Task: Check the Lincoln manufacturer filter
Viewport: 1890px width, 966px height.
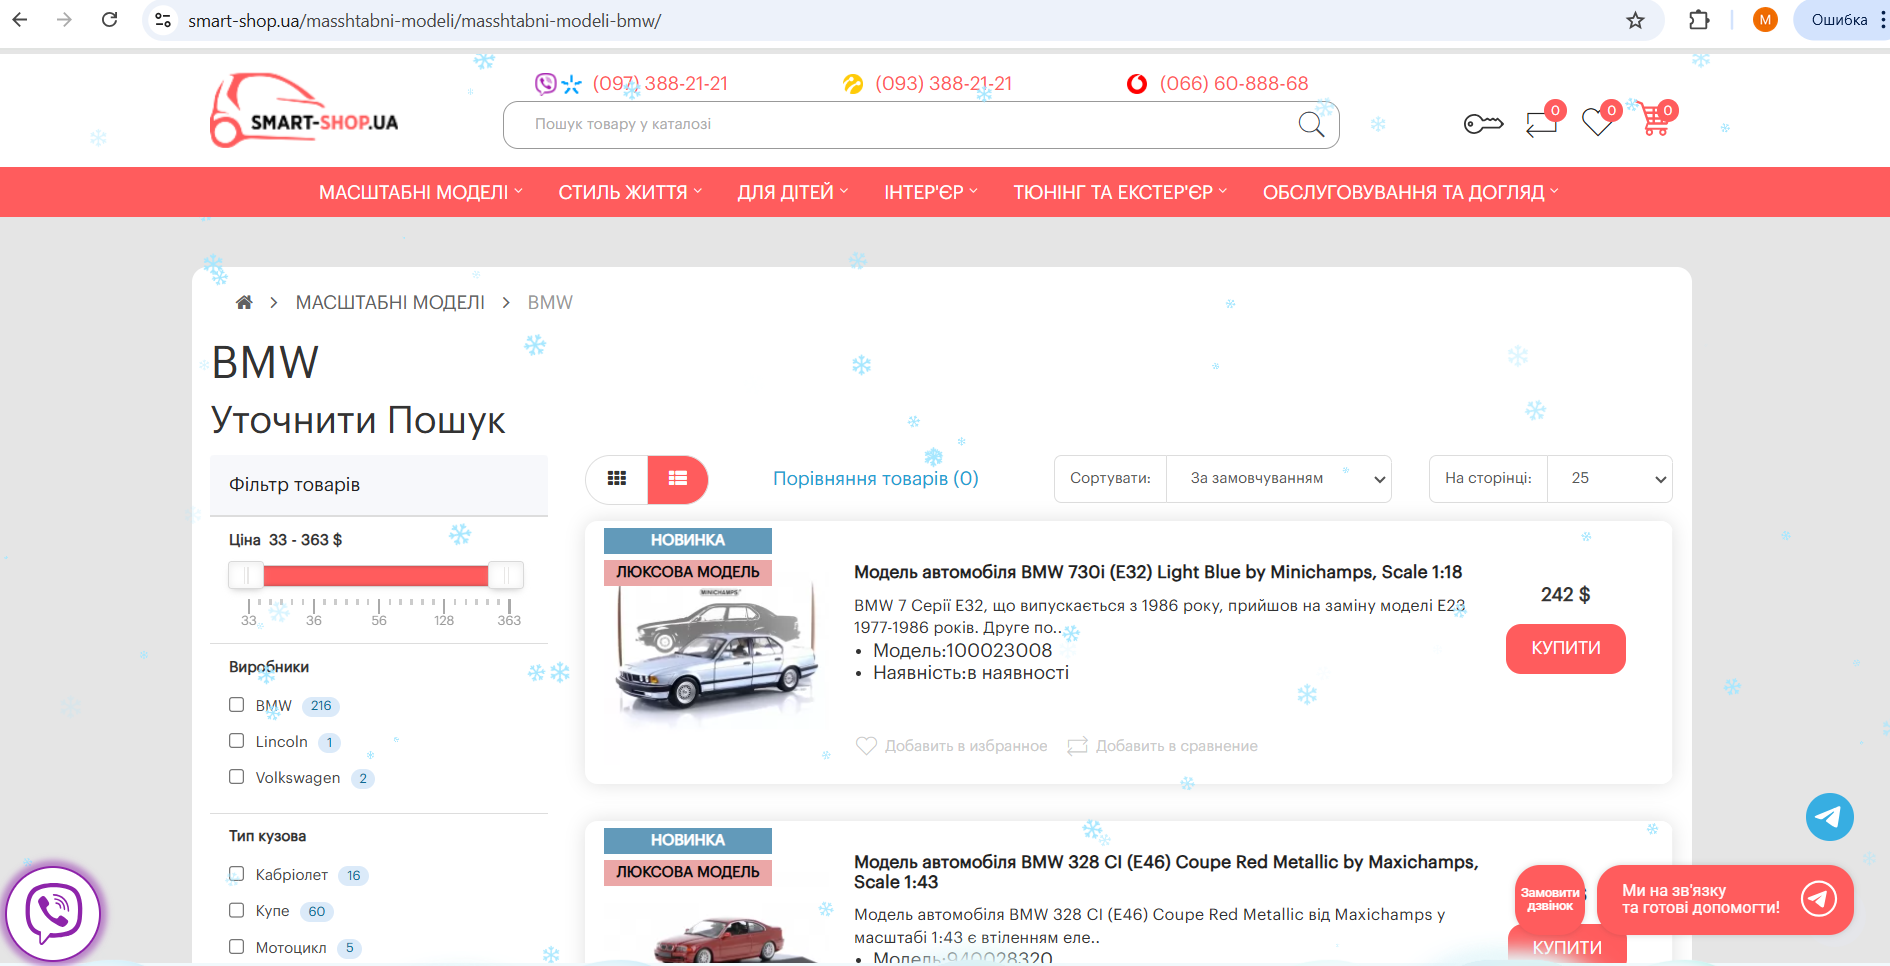Action: [237, 741]
